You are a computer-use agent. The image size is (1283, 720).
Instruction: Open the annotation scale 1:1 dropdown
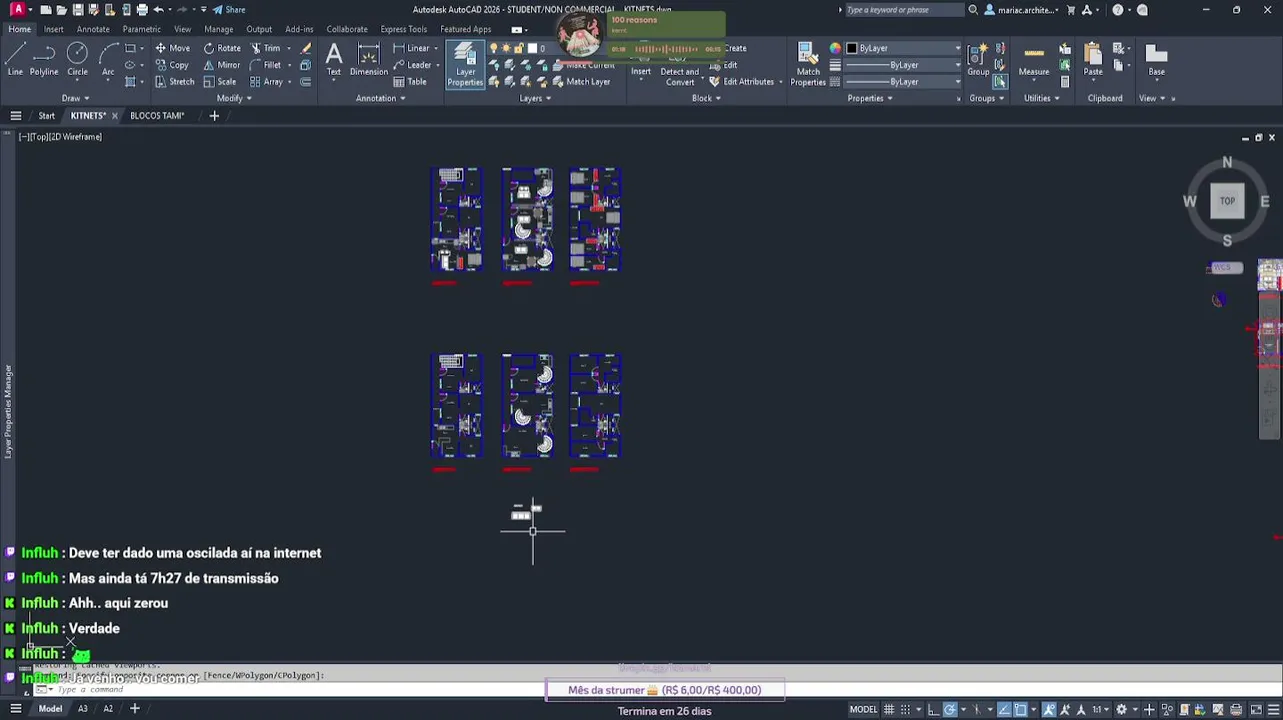[x=1100, y=709]
